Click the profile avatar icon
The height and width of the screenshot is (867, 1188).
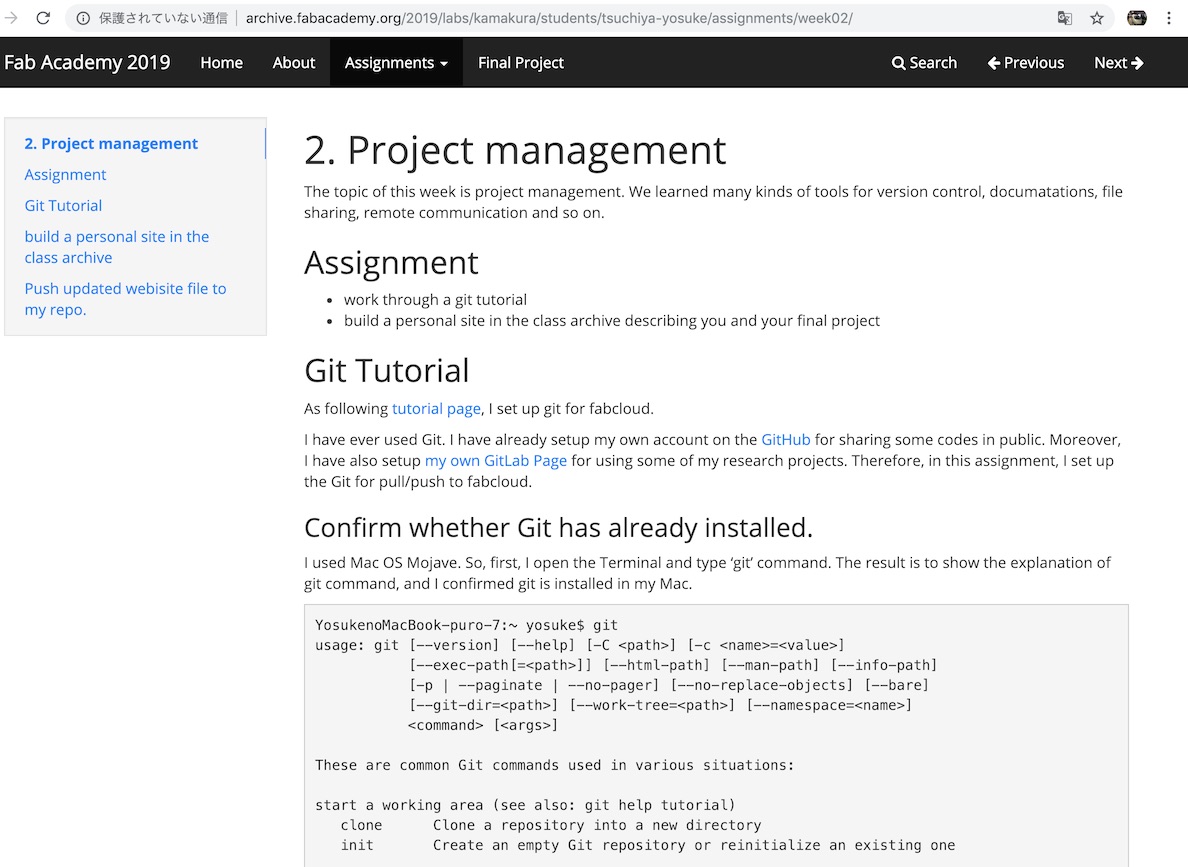tap(1137, 18)
